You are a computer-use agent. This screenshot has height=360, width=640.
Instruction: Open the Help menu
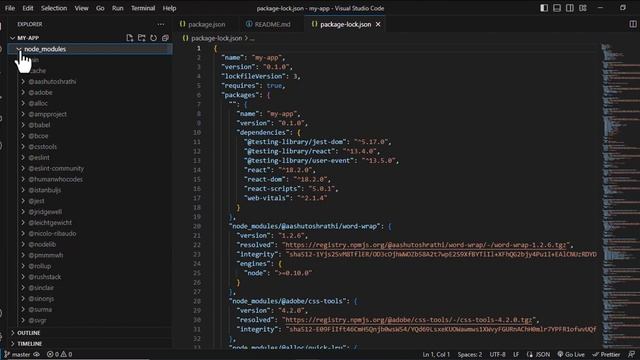(169, 8)
